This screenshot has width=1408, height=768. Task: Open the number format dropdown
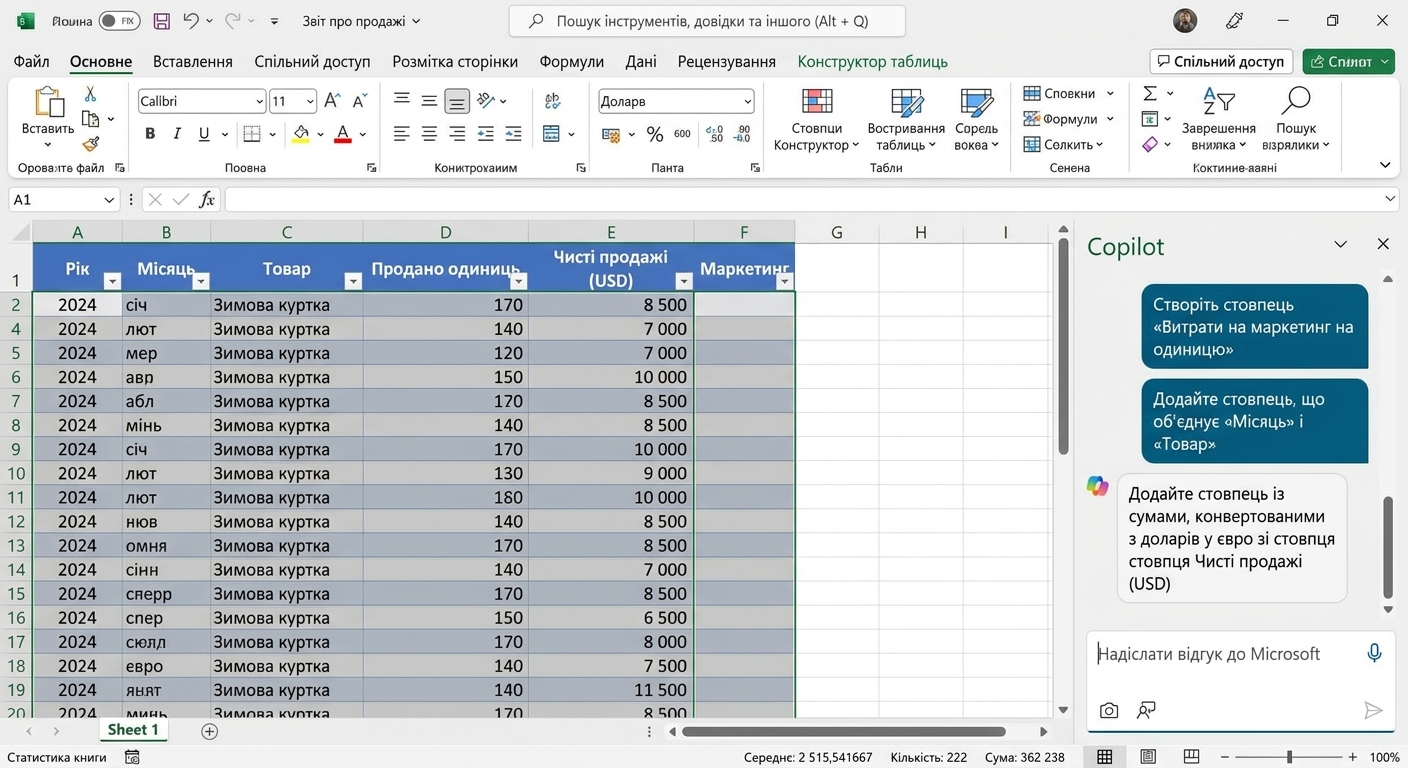[x=747, y=101]
